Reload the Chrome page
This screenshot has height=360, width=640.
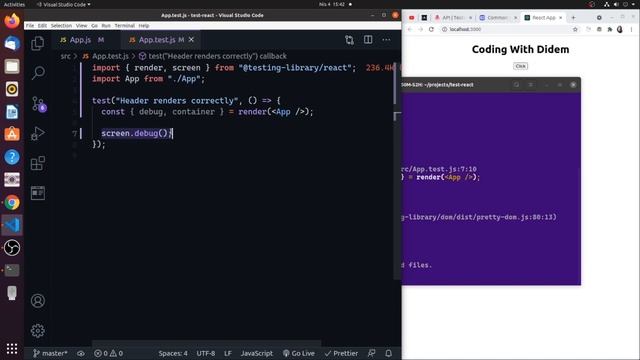pos(431,29)
